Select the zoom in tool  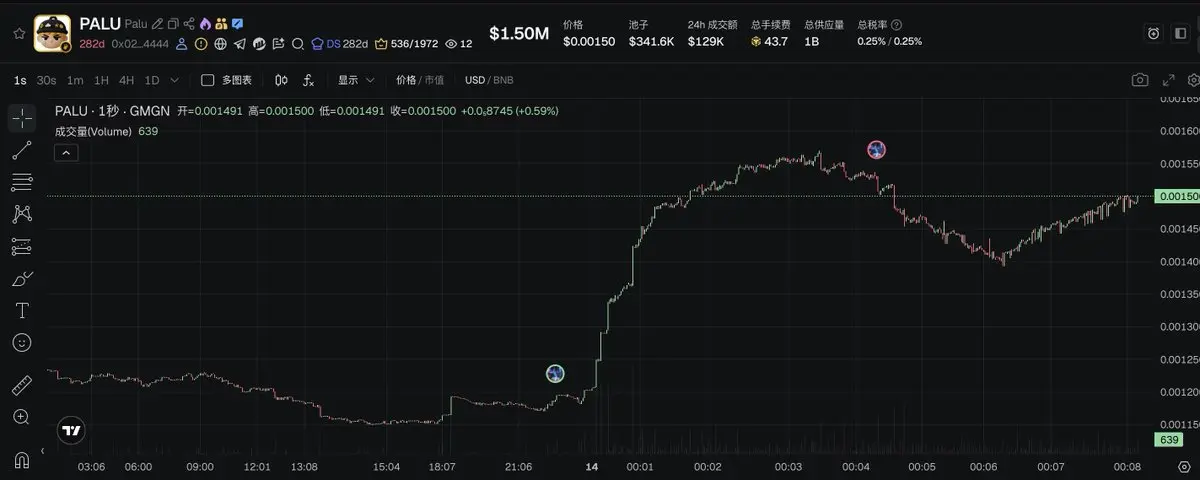(22, 417)
